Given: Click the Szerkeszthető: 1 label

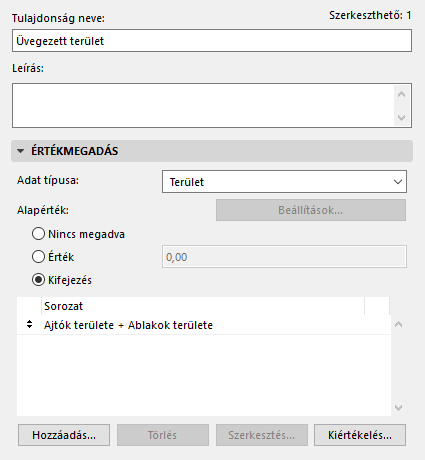Looking at the screenshot, I should (370, 15).
